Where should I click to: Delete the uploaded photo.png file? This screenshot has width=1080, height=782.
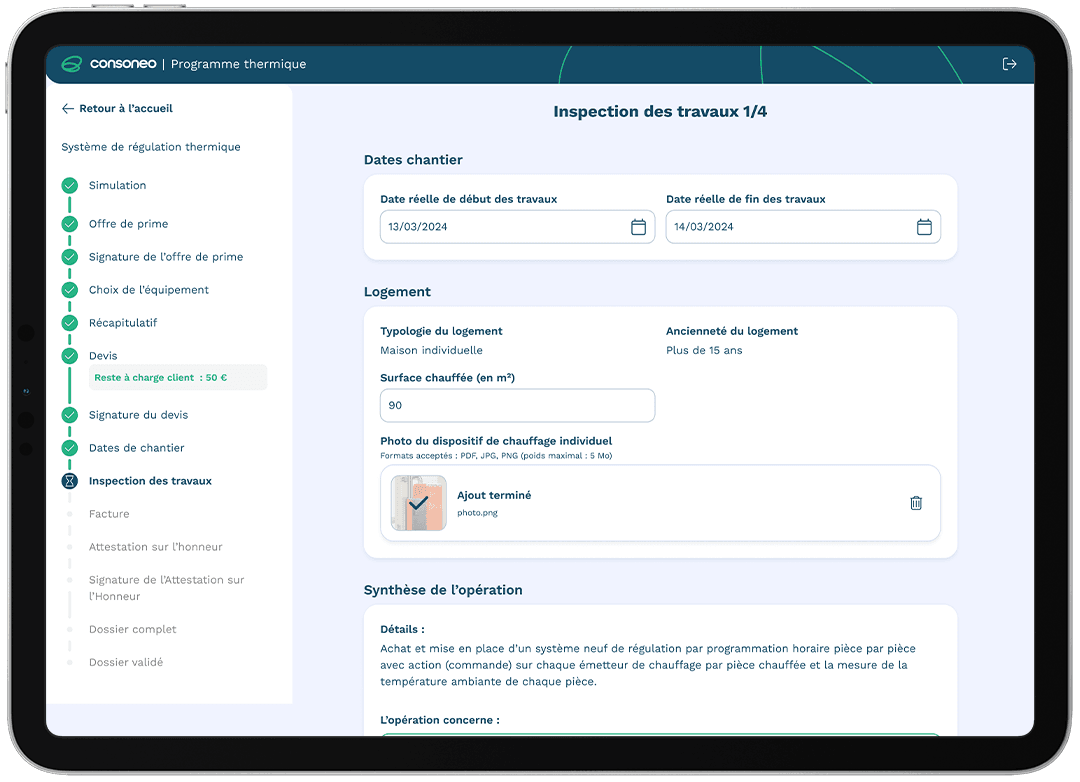[915, 503]
